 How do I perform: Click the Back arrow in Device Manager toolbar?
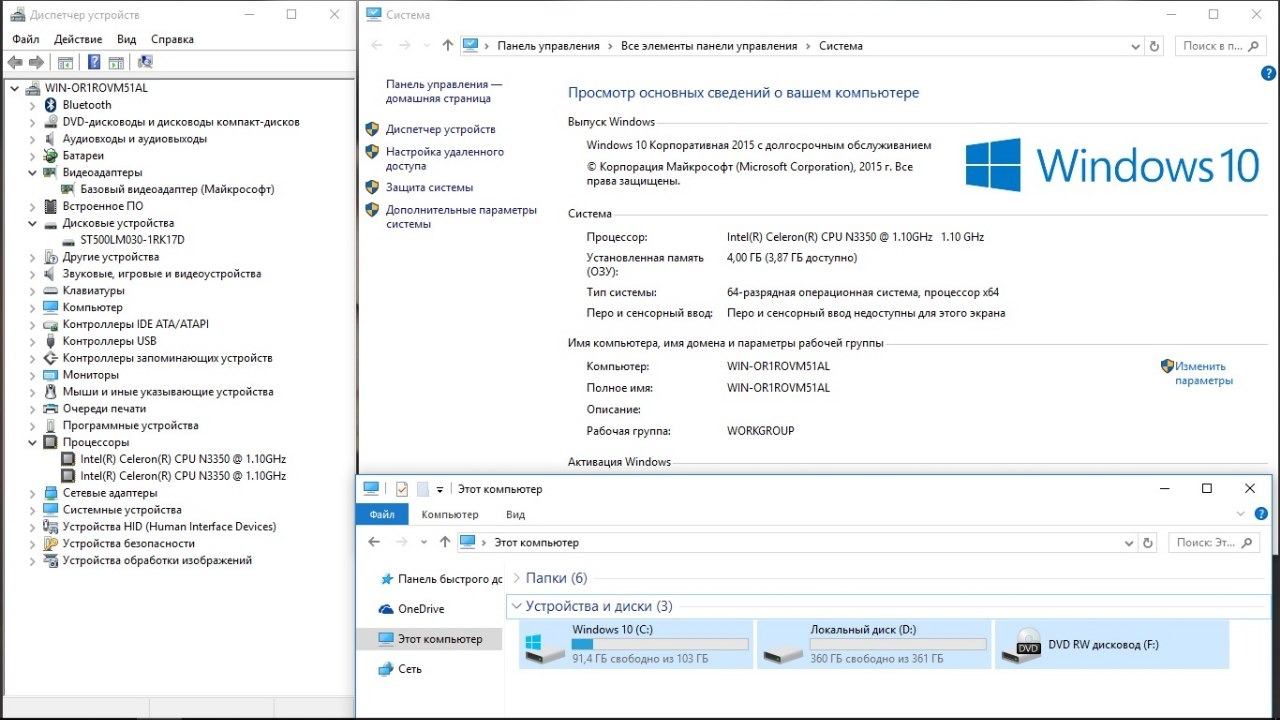[x=15, y=62]
